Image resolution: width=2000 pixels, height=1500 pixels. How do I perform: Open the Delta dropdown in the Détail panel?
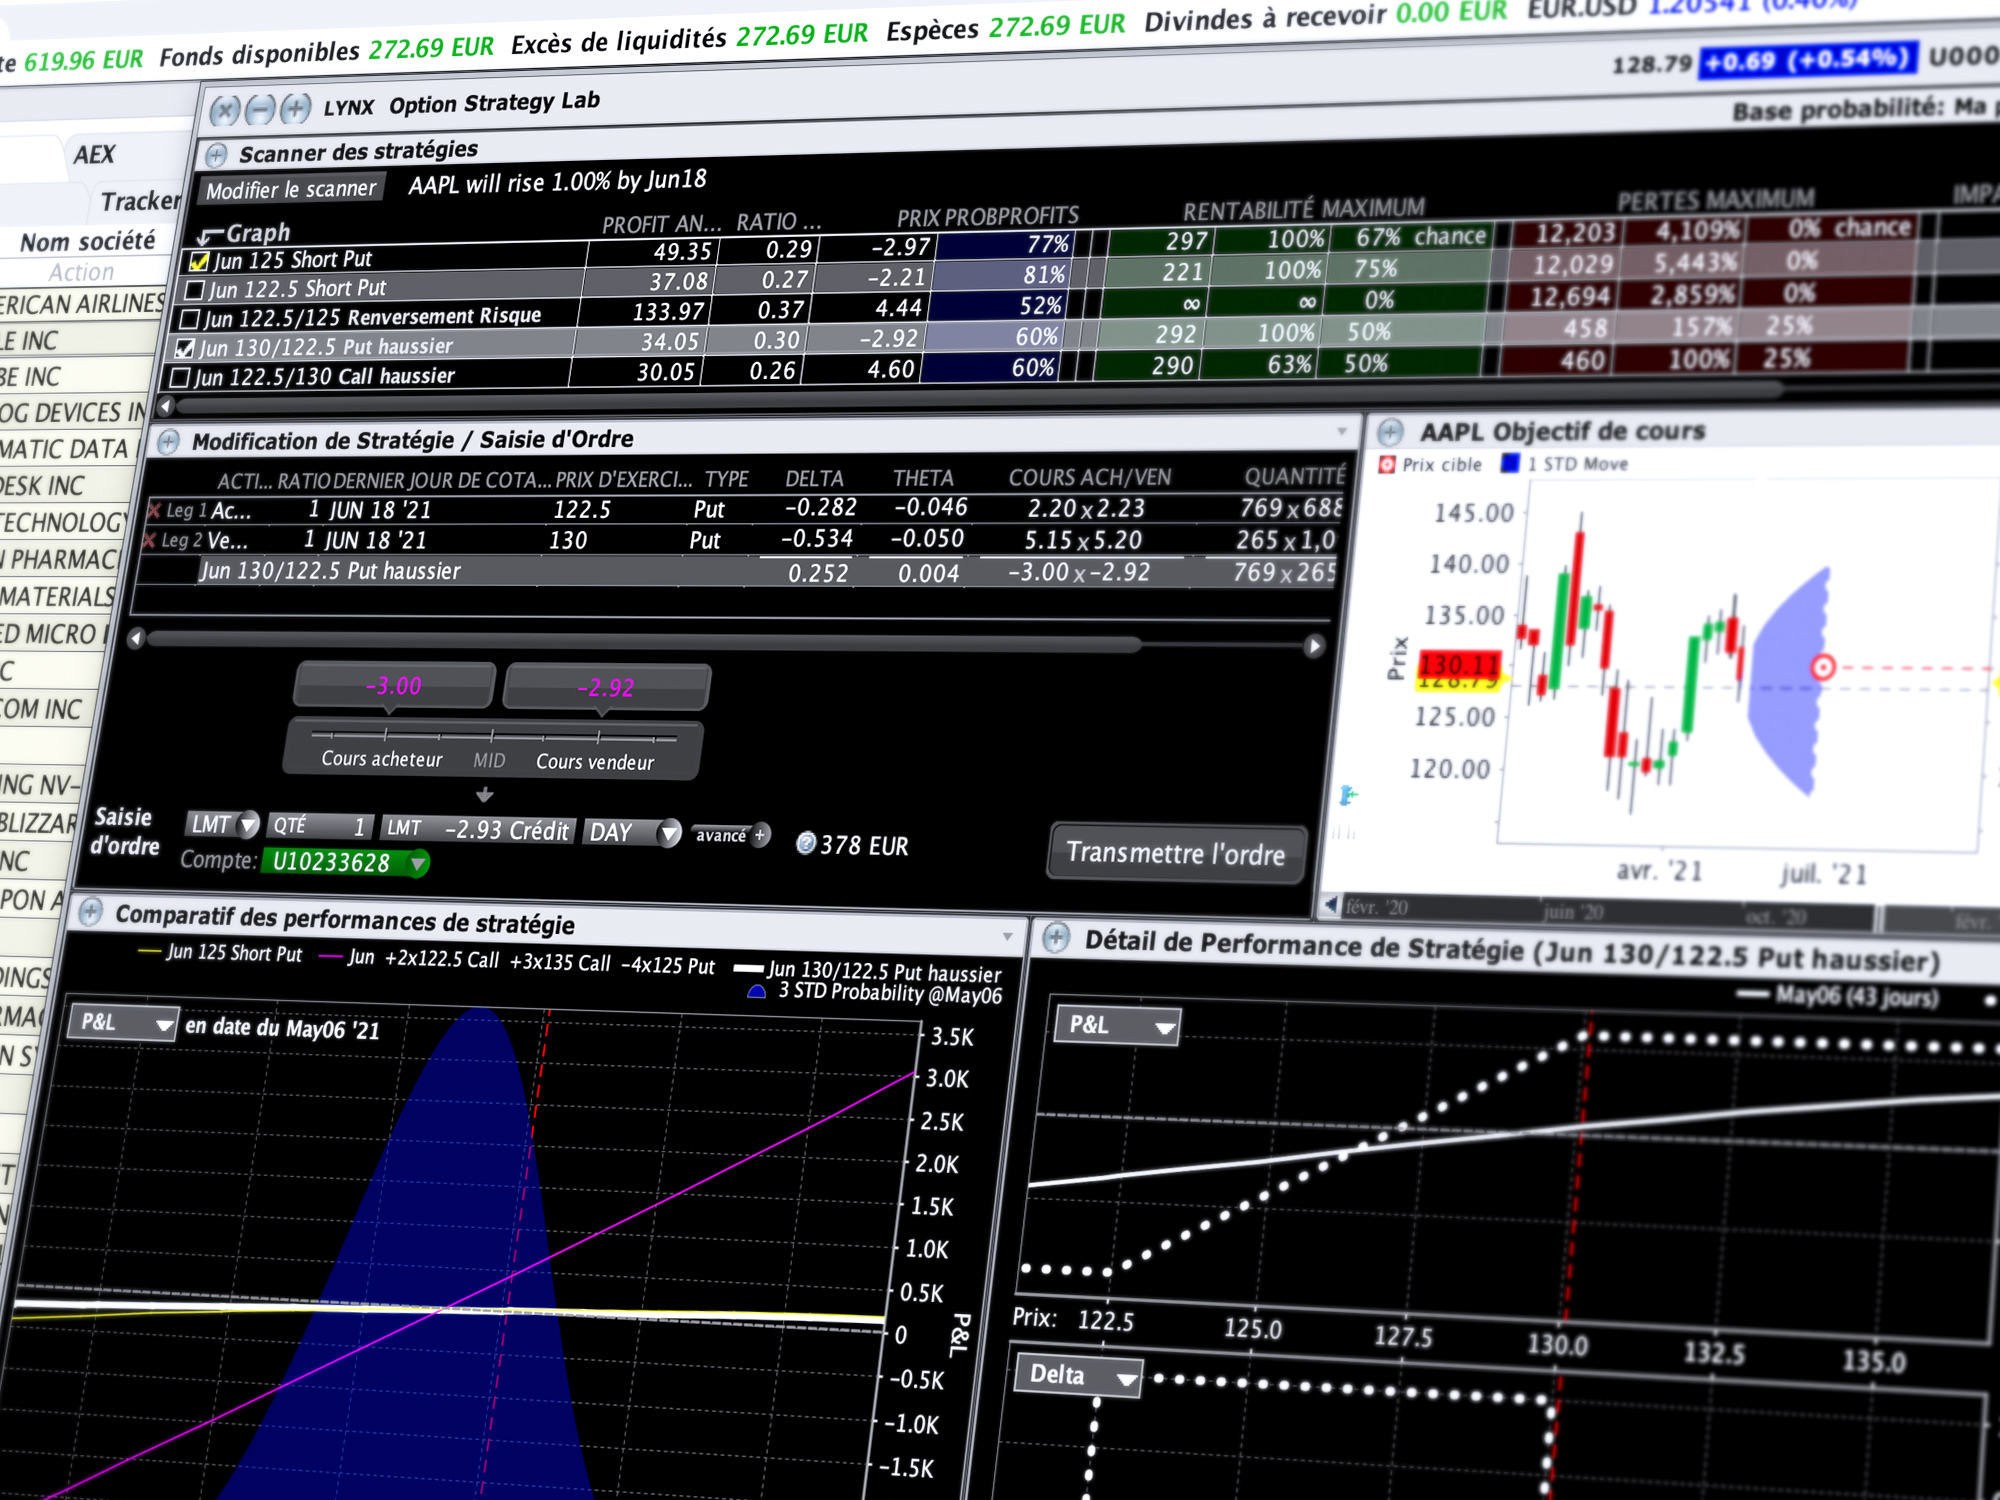point(1080,1376)
